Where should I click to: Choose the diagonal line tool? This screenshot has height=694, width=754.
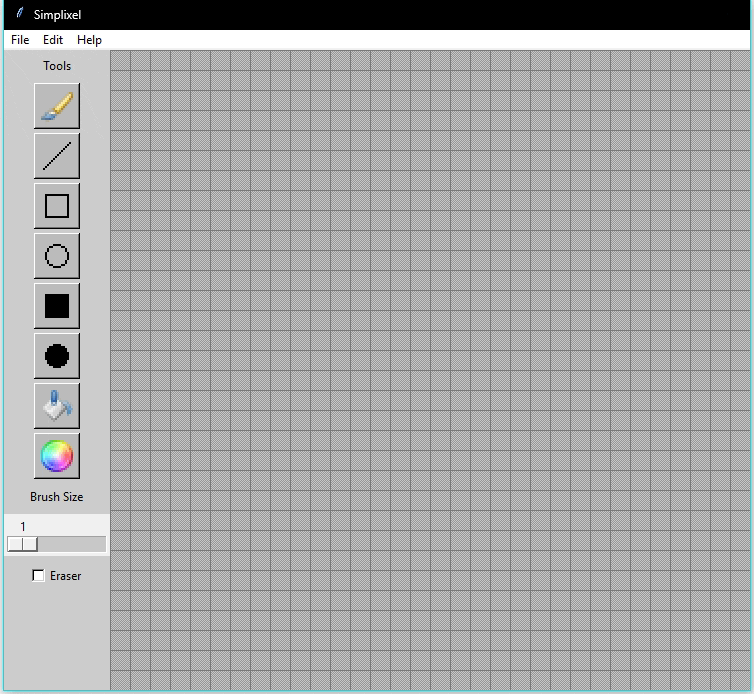pos(57,156)
